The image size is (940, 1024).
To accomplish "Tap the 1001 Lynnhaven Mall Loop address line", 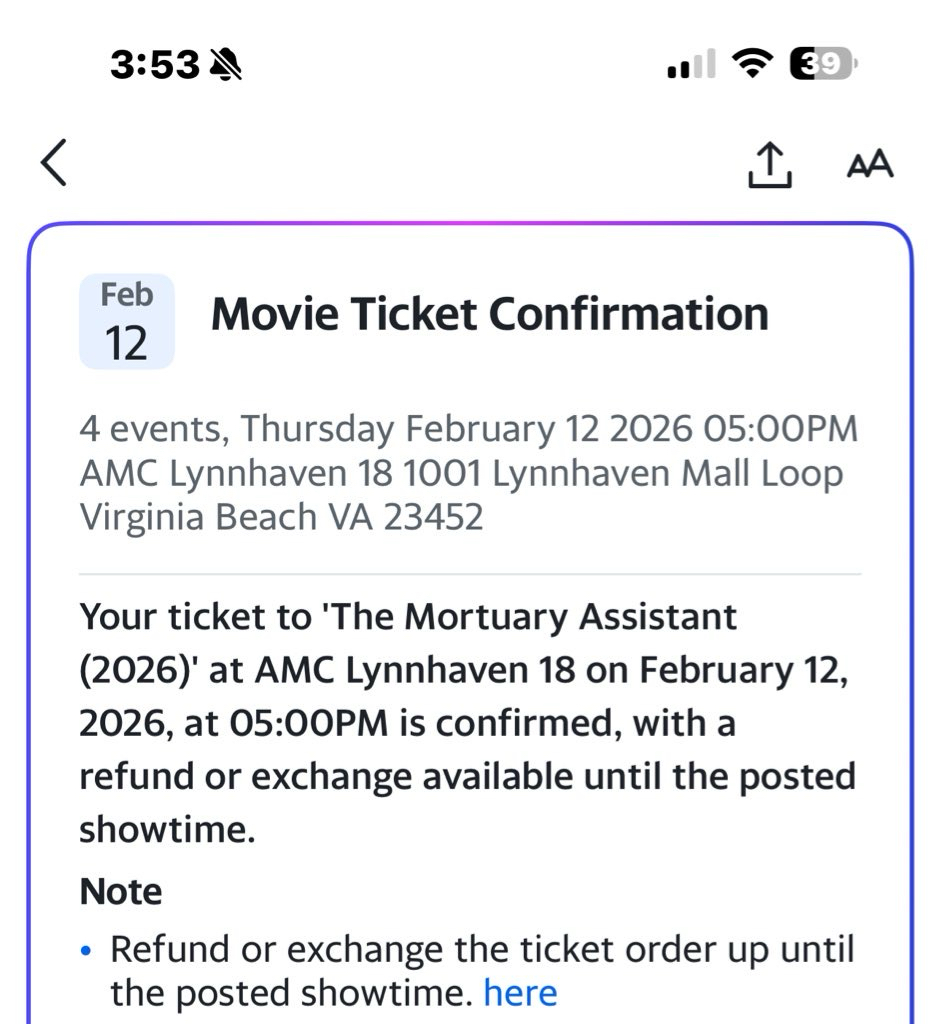I will pos(461,473).
